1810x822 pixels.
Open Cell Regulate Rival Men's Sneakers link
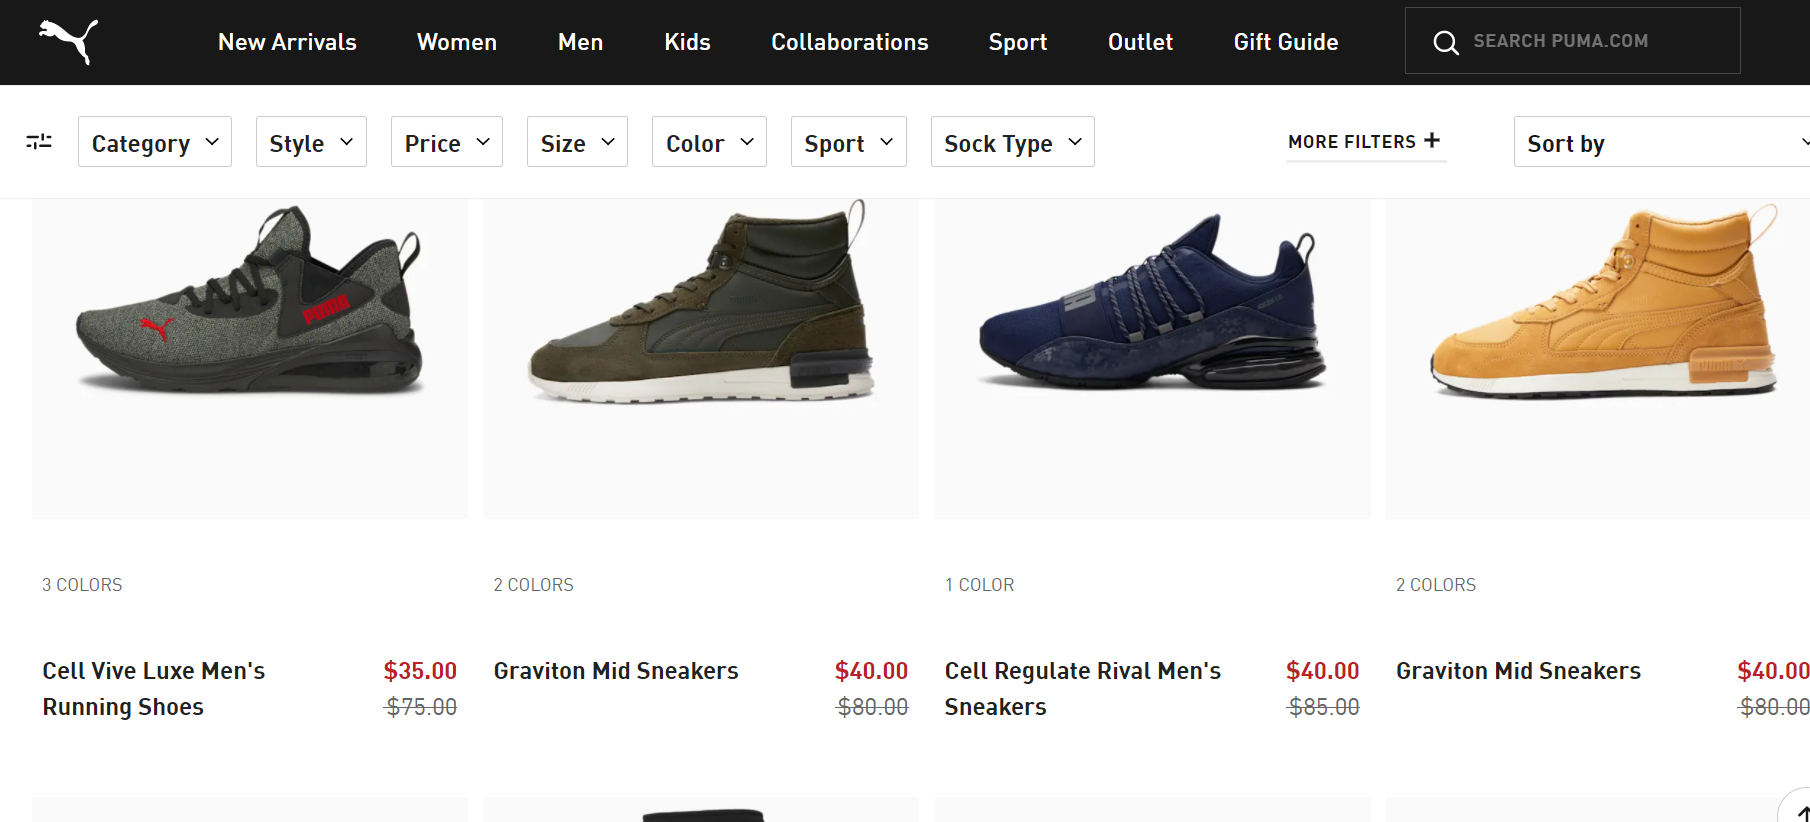1082,688
